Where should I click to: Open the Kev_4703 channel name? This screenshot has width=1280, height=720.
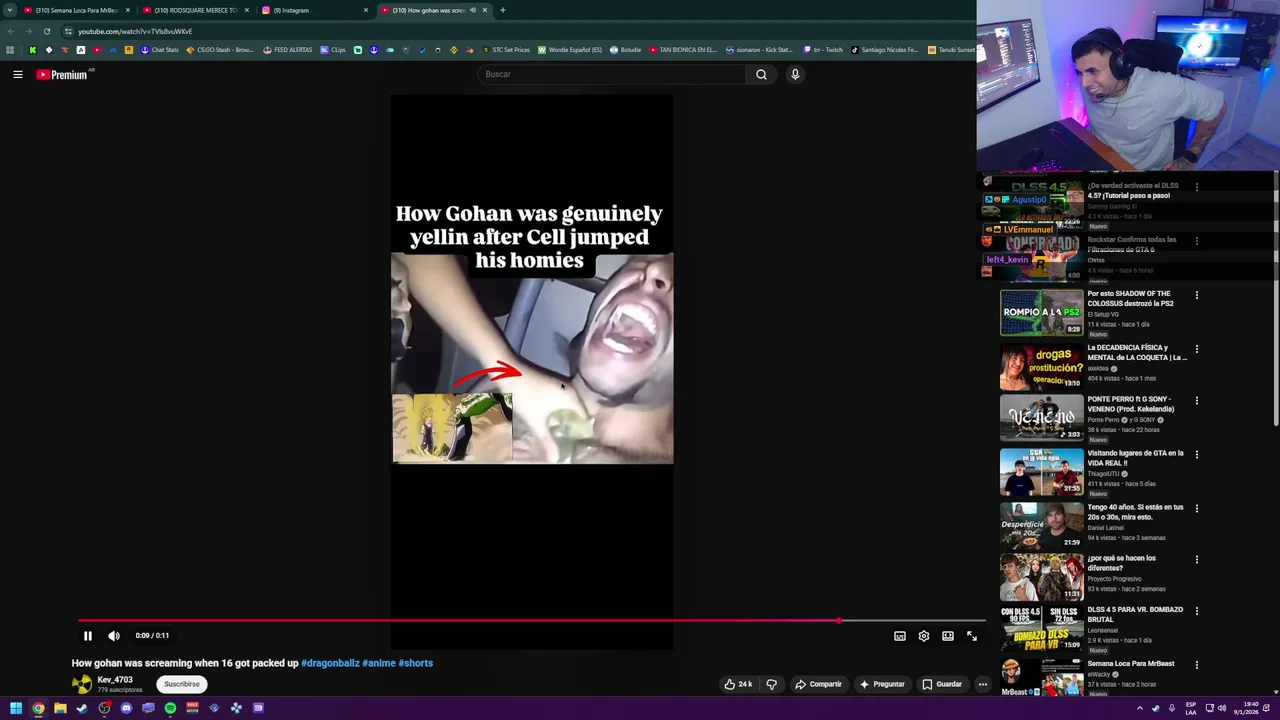(115, 680)
